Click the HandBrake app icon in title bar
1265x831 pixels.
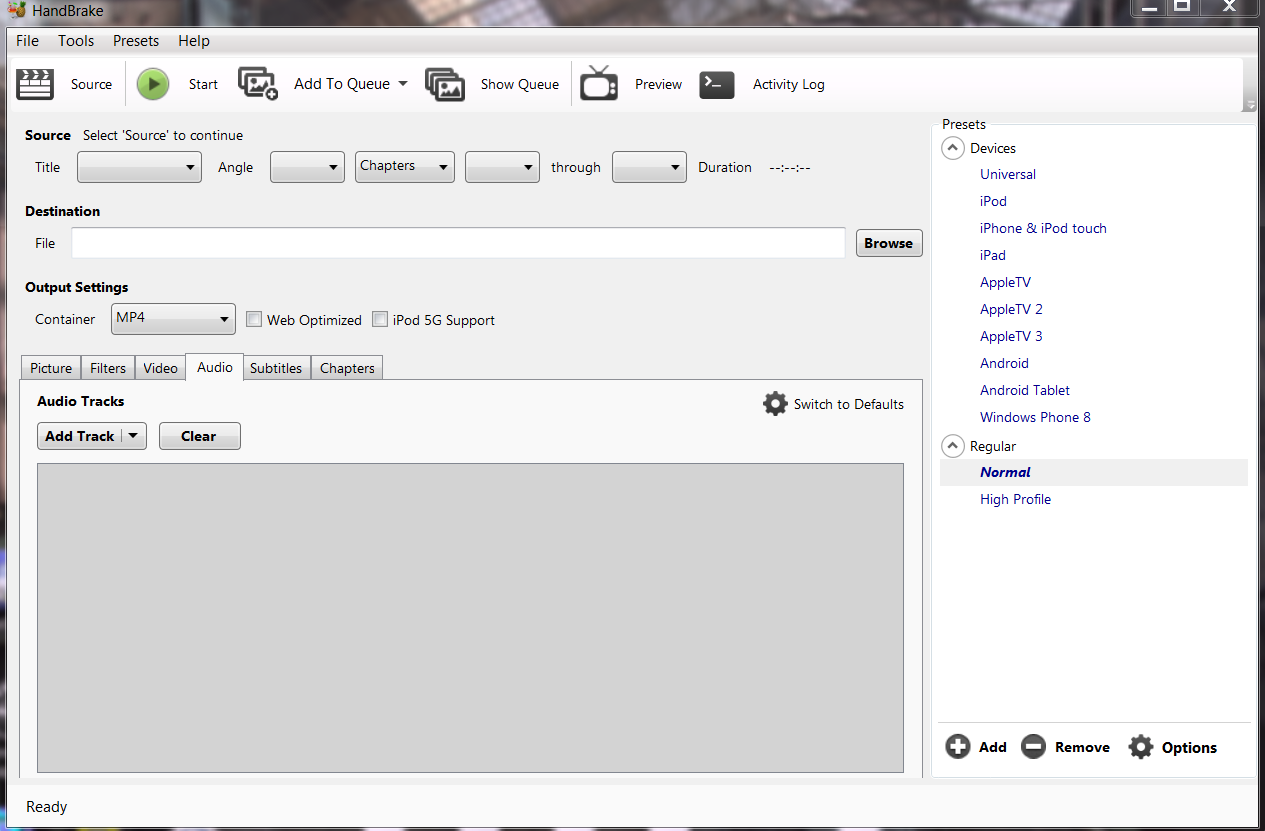pyautogui.click(x=15, y=11)
